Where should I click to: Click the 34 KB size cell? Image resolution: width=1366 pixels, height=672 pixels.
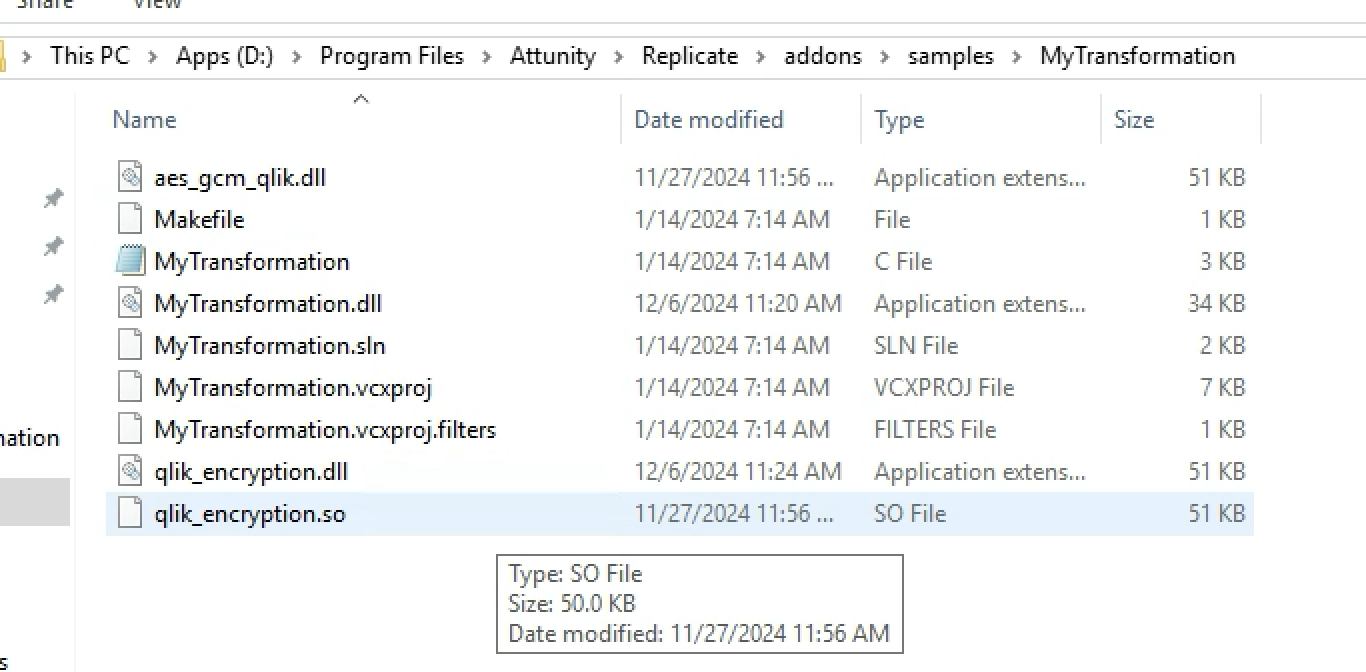click(1216, 304)
